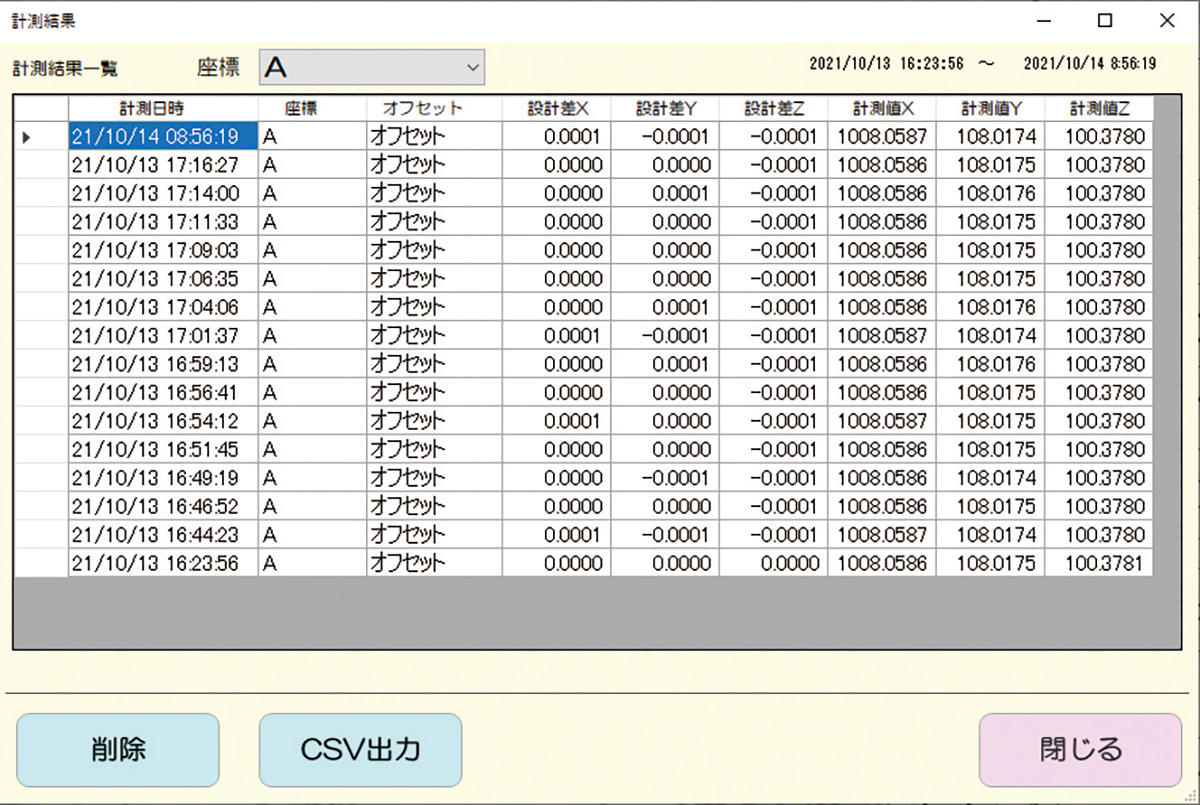Click the 計測値Y column header
The height and width of the screenshot is (805, 1200).
[990, 108]
